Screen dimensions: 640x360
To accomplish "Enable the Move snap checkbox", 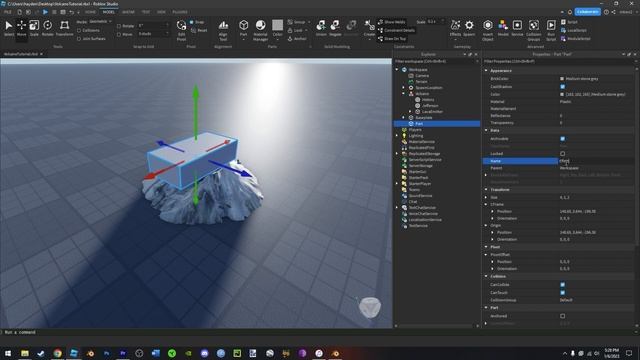I will click(119, 34).
